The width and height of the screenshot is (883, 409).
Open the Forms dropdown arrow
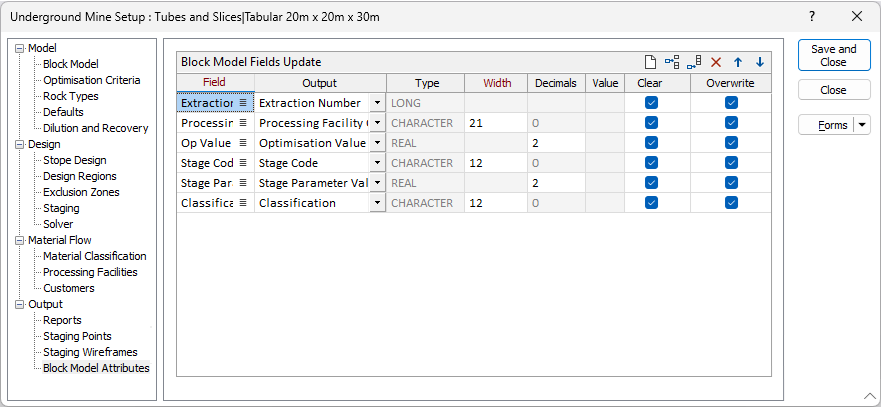pos(862,125)
